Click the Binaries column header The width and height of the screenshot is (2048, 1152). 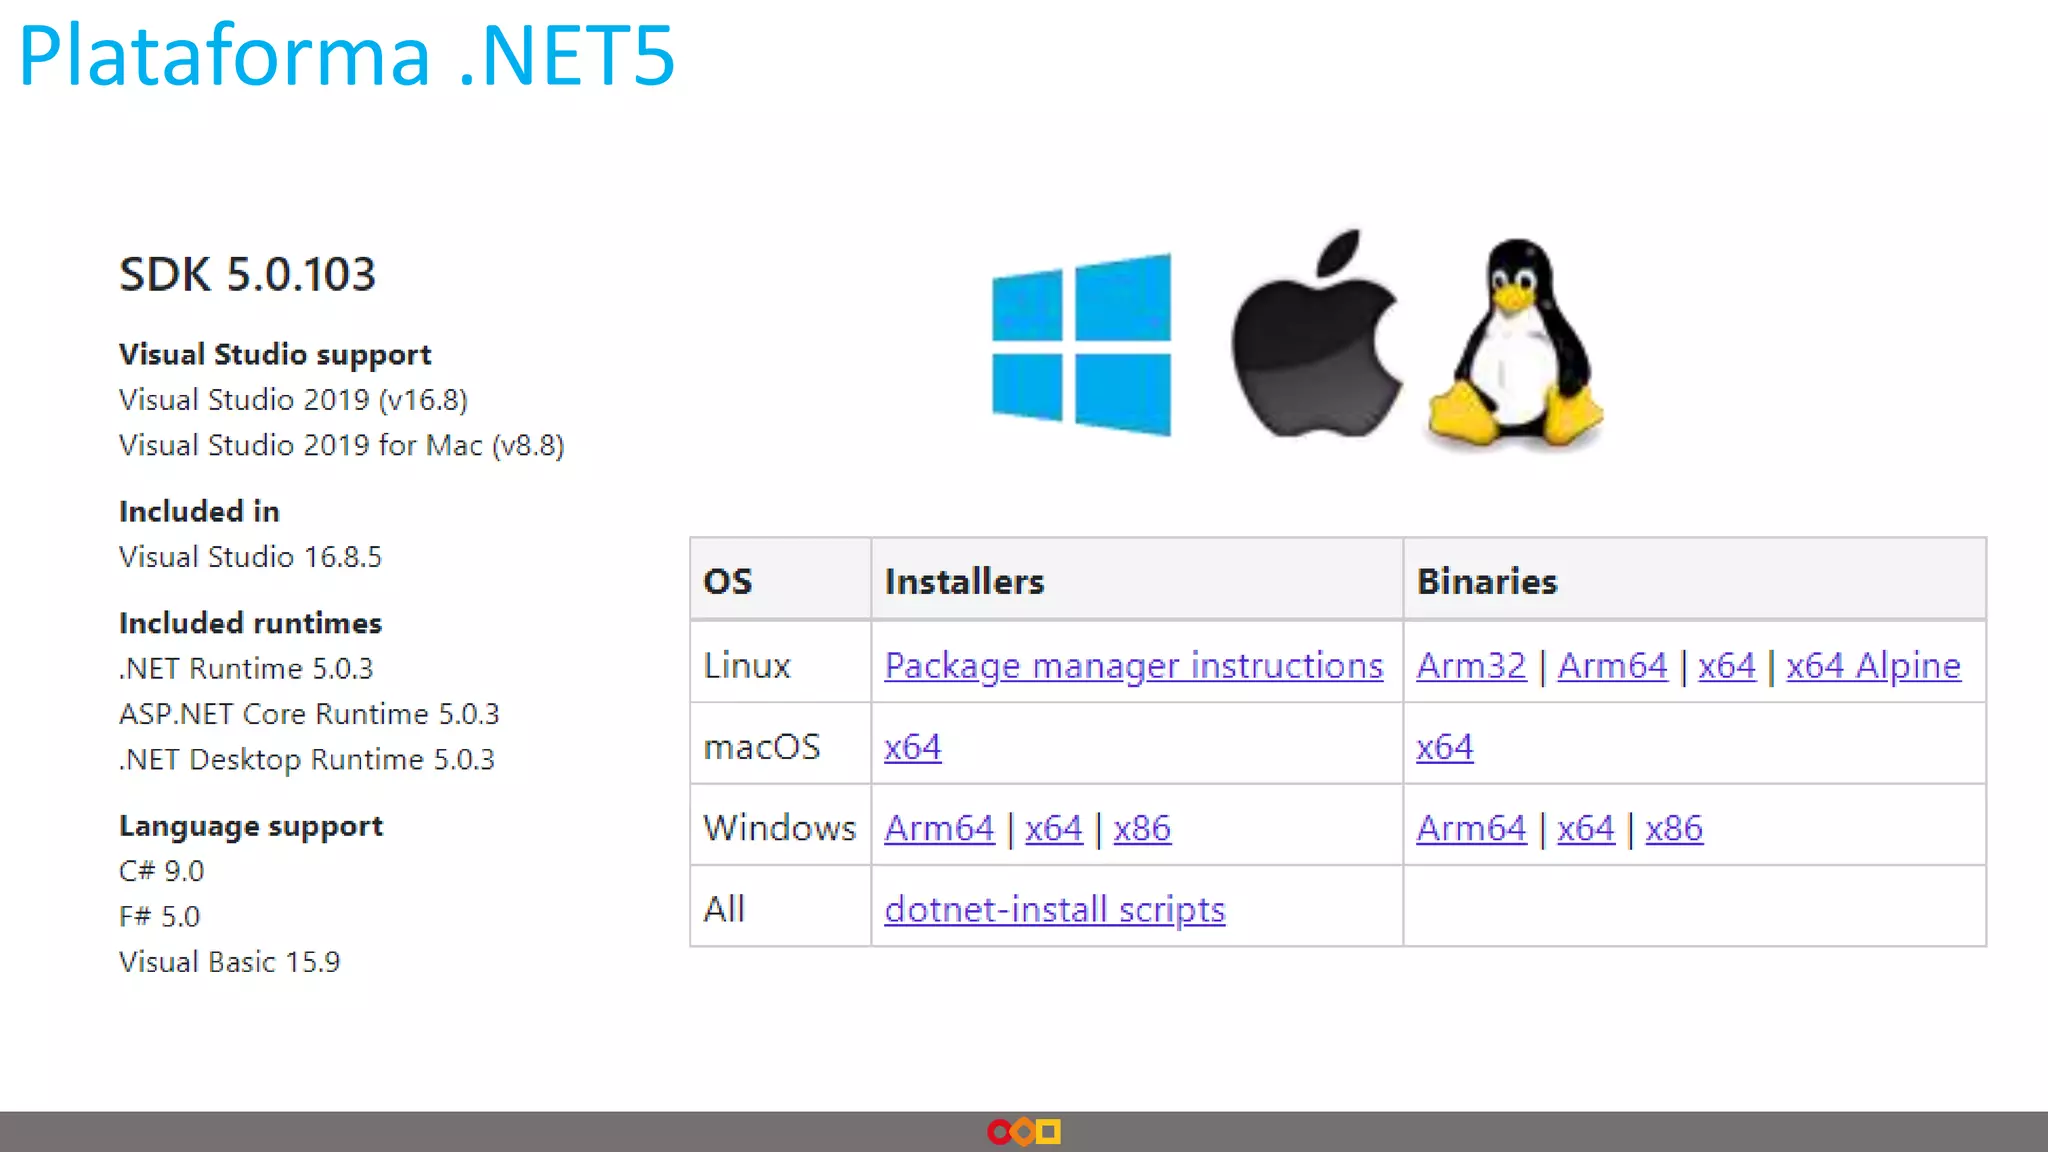click(x=1487, y=582)
